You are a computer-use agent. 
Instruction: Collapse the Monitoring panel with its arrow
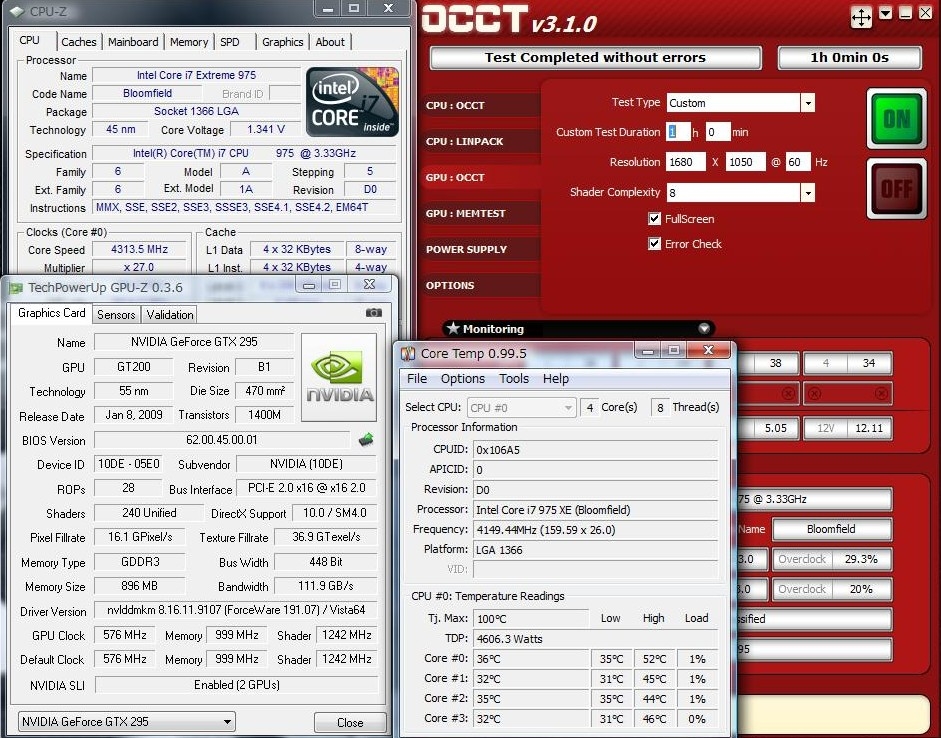pyautogui.click(x=704, y=329)
